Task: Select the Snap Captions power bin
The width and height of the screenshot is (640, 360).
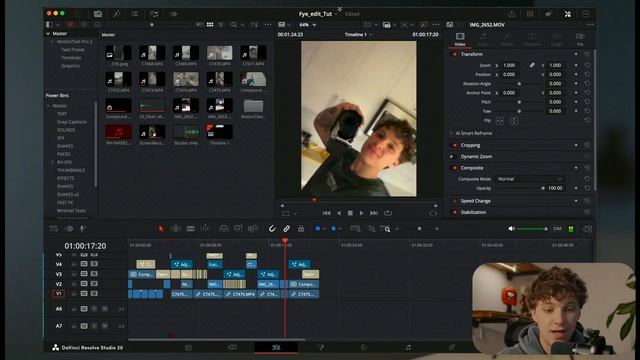Action: 71,122
